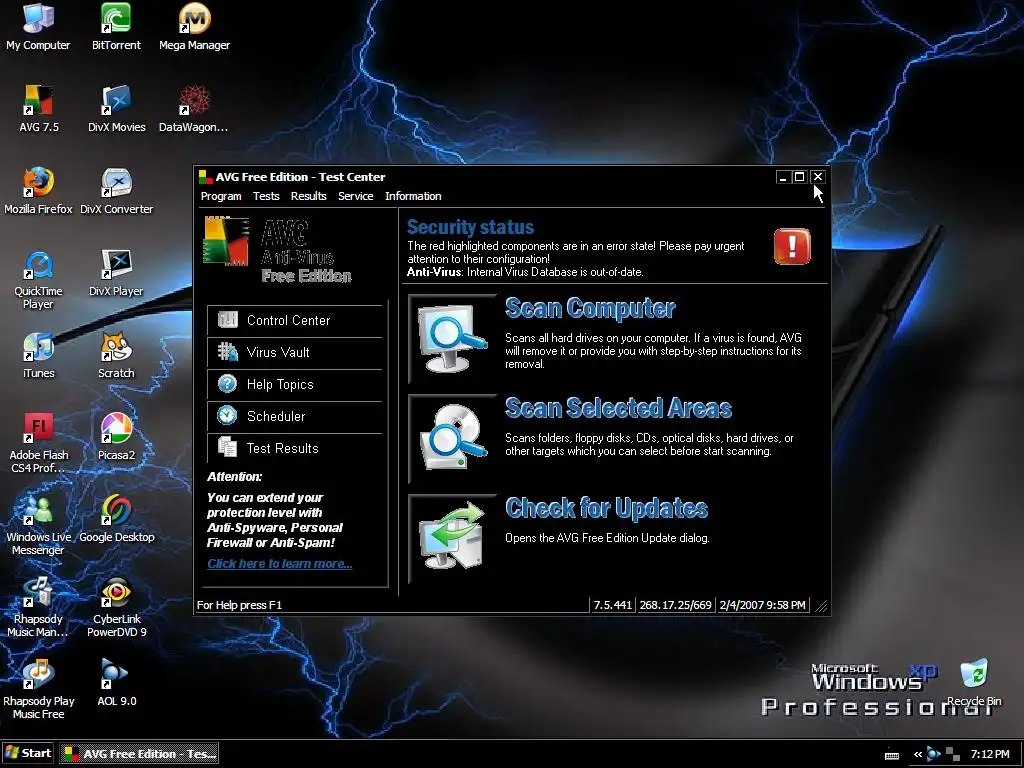Click the AVG window resize grip
Screen dimensions: 1024x768
(x=822, y=607)
